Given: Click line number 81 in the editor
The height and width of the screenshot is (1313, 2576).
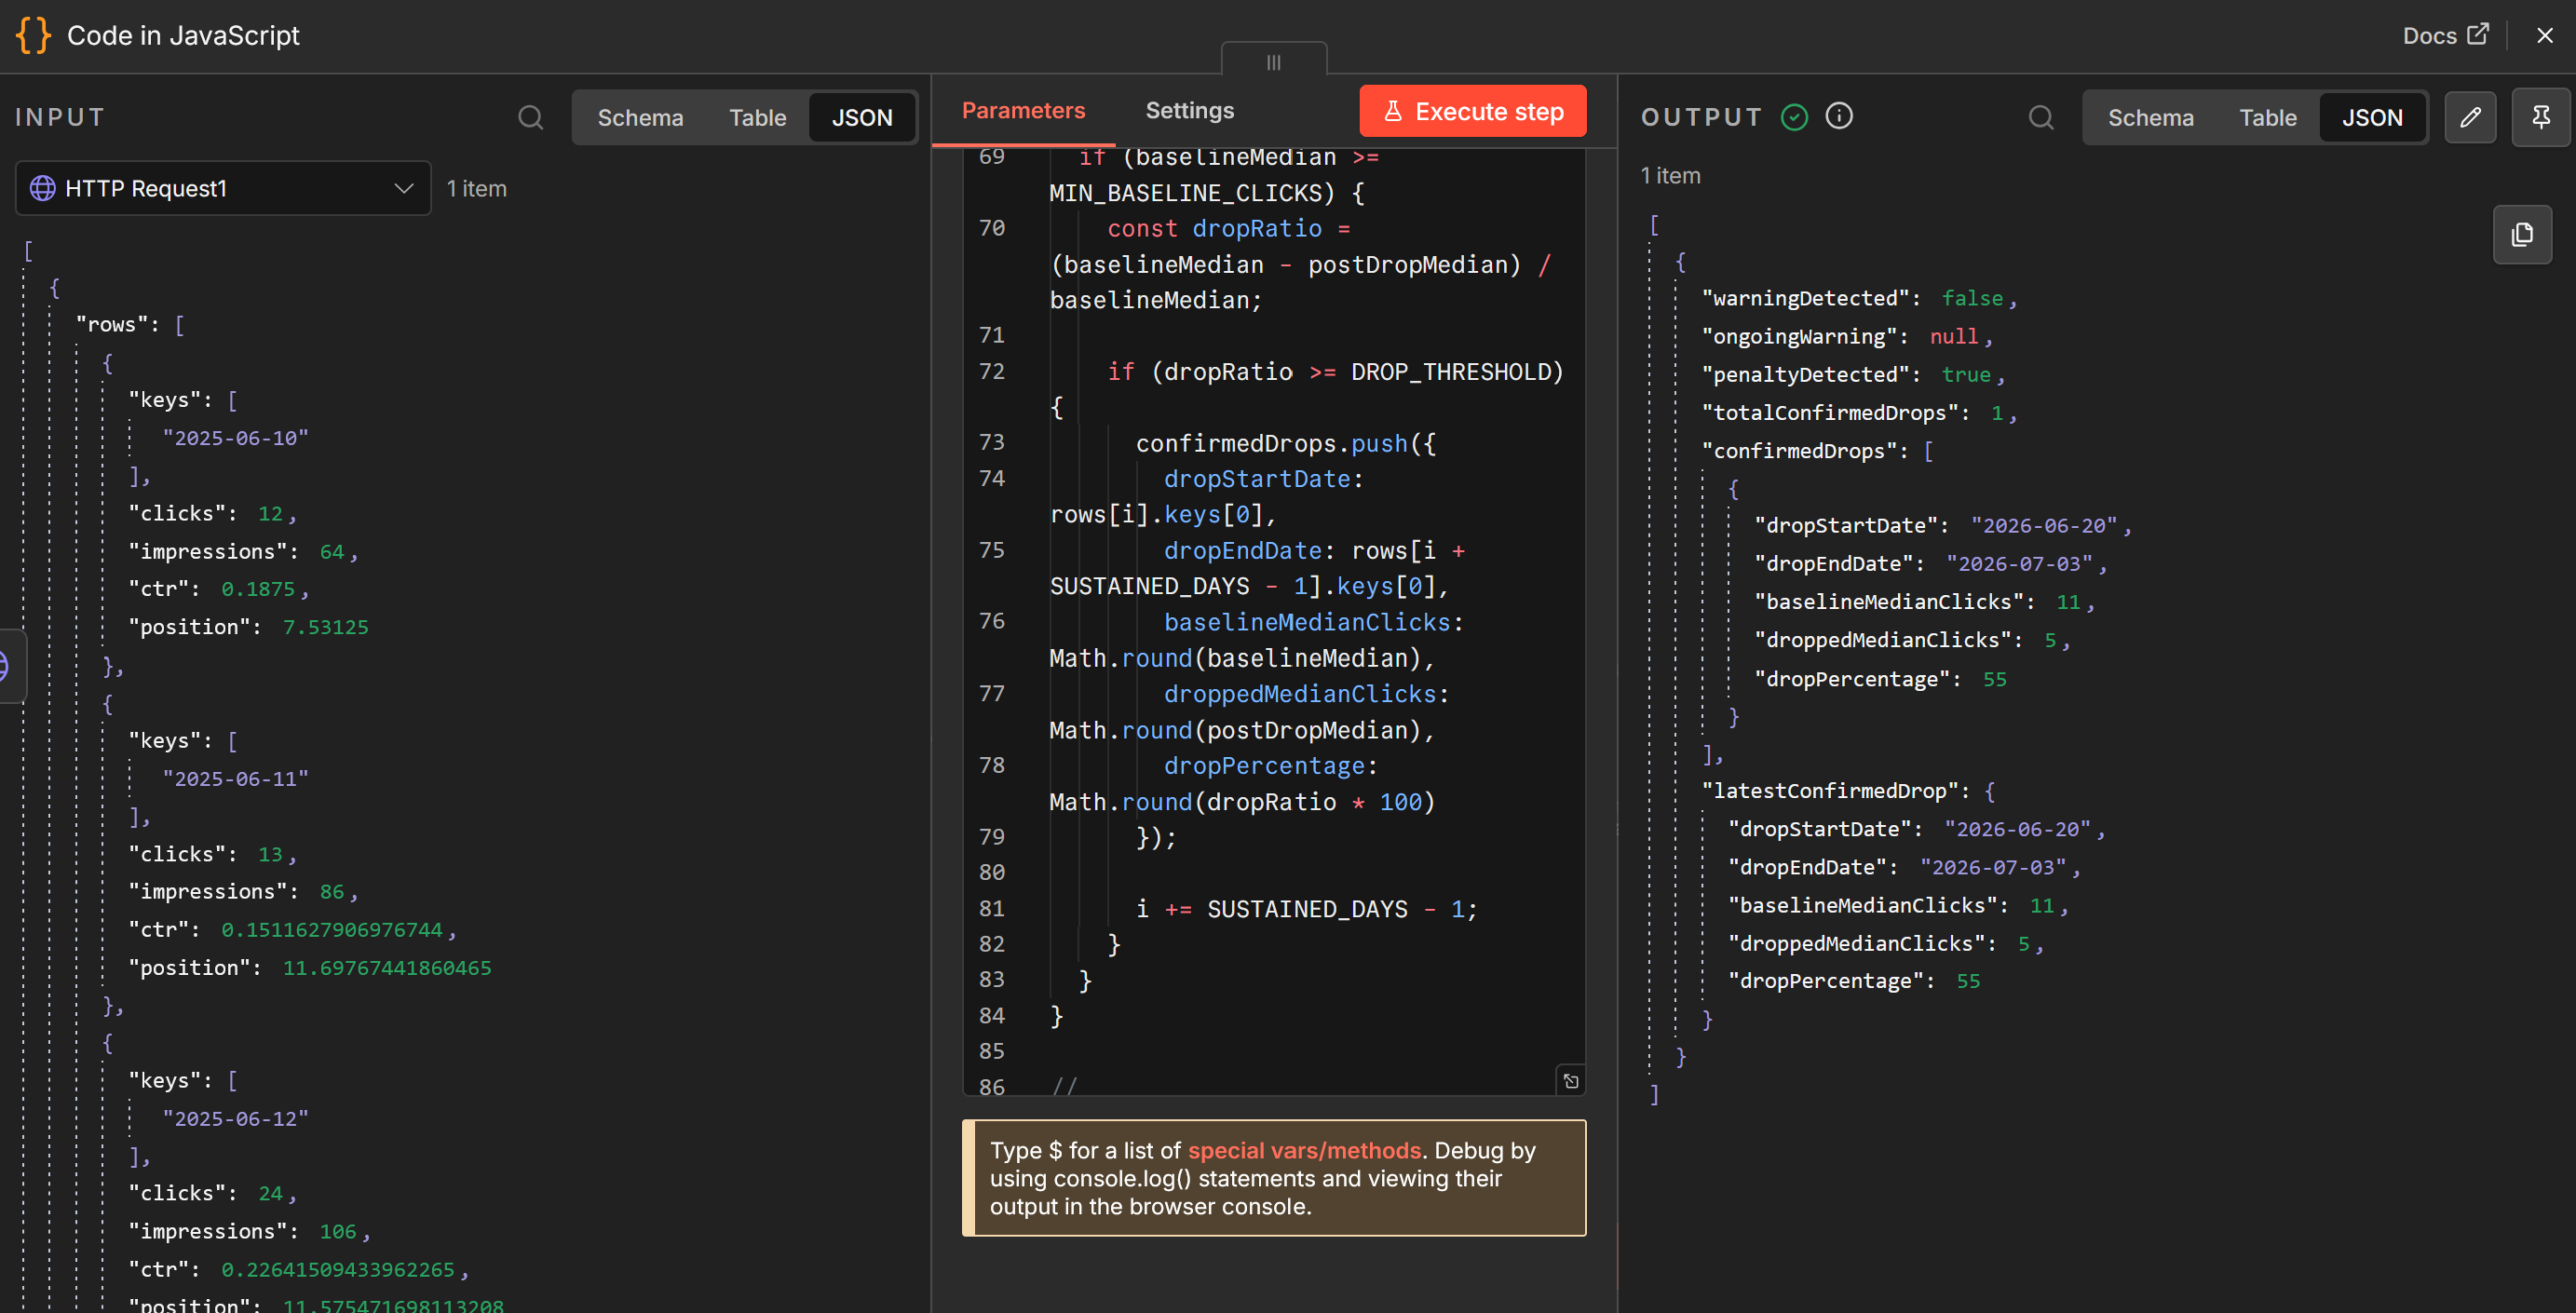Looking at the screenshot, I should (x=991, y=908).
